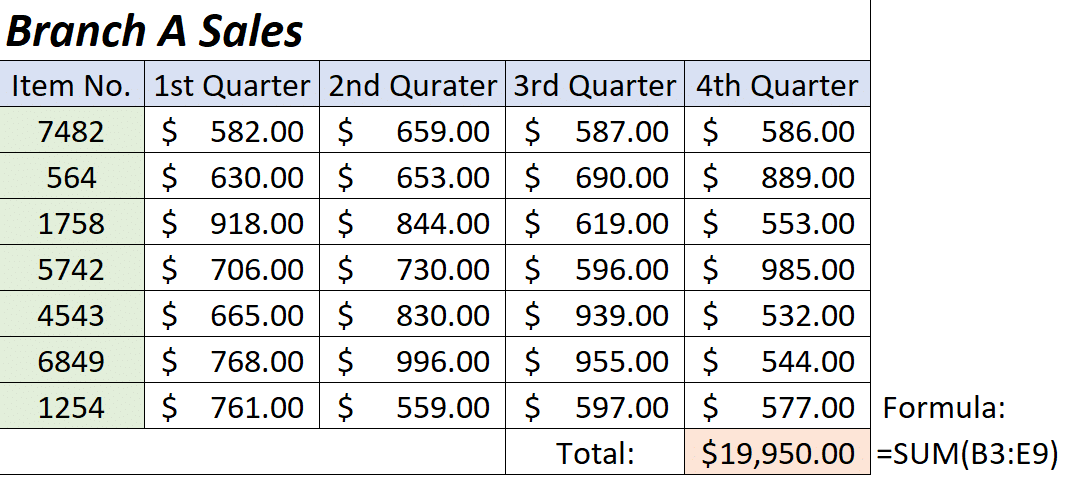Click the =SUM(B3:E9) formula text

[x=967, y=454]
